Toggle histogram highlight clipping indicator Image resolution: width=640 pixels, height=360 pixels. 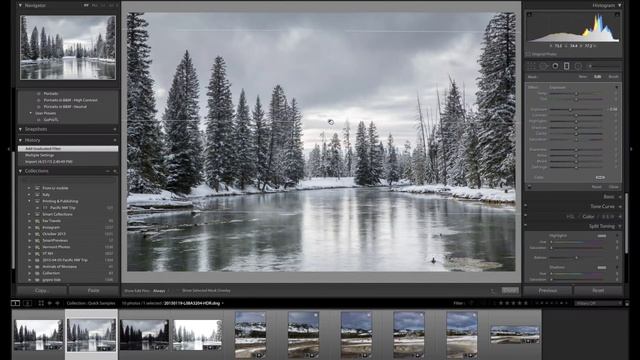[x=617, y=15]
